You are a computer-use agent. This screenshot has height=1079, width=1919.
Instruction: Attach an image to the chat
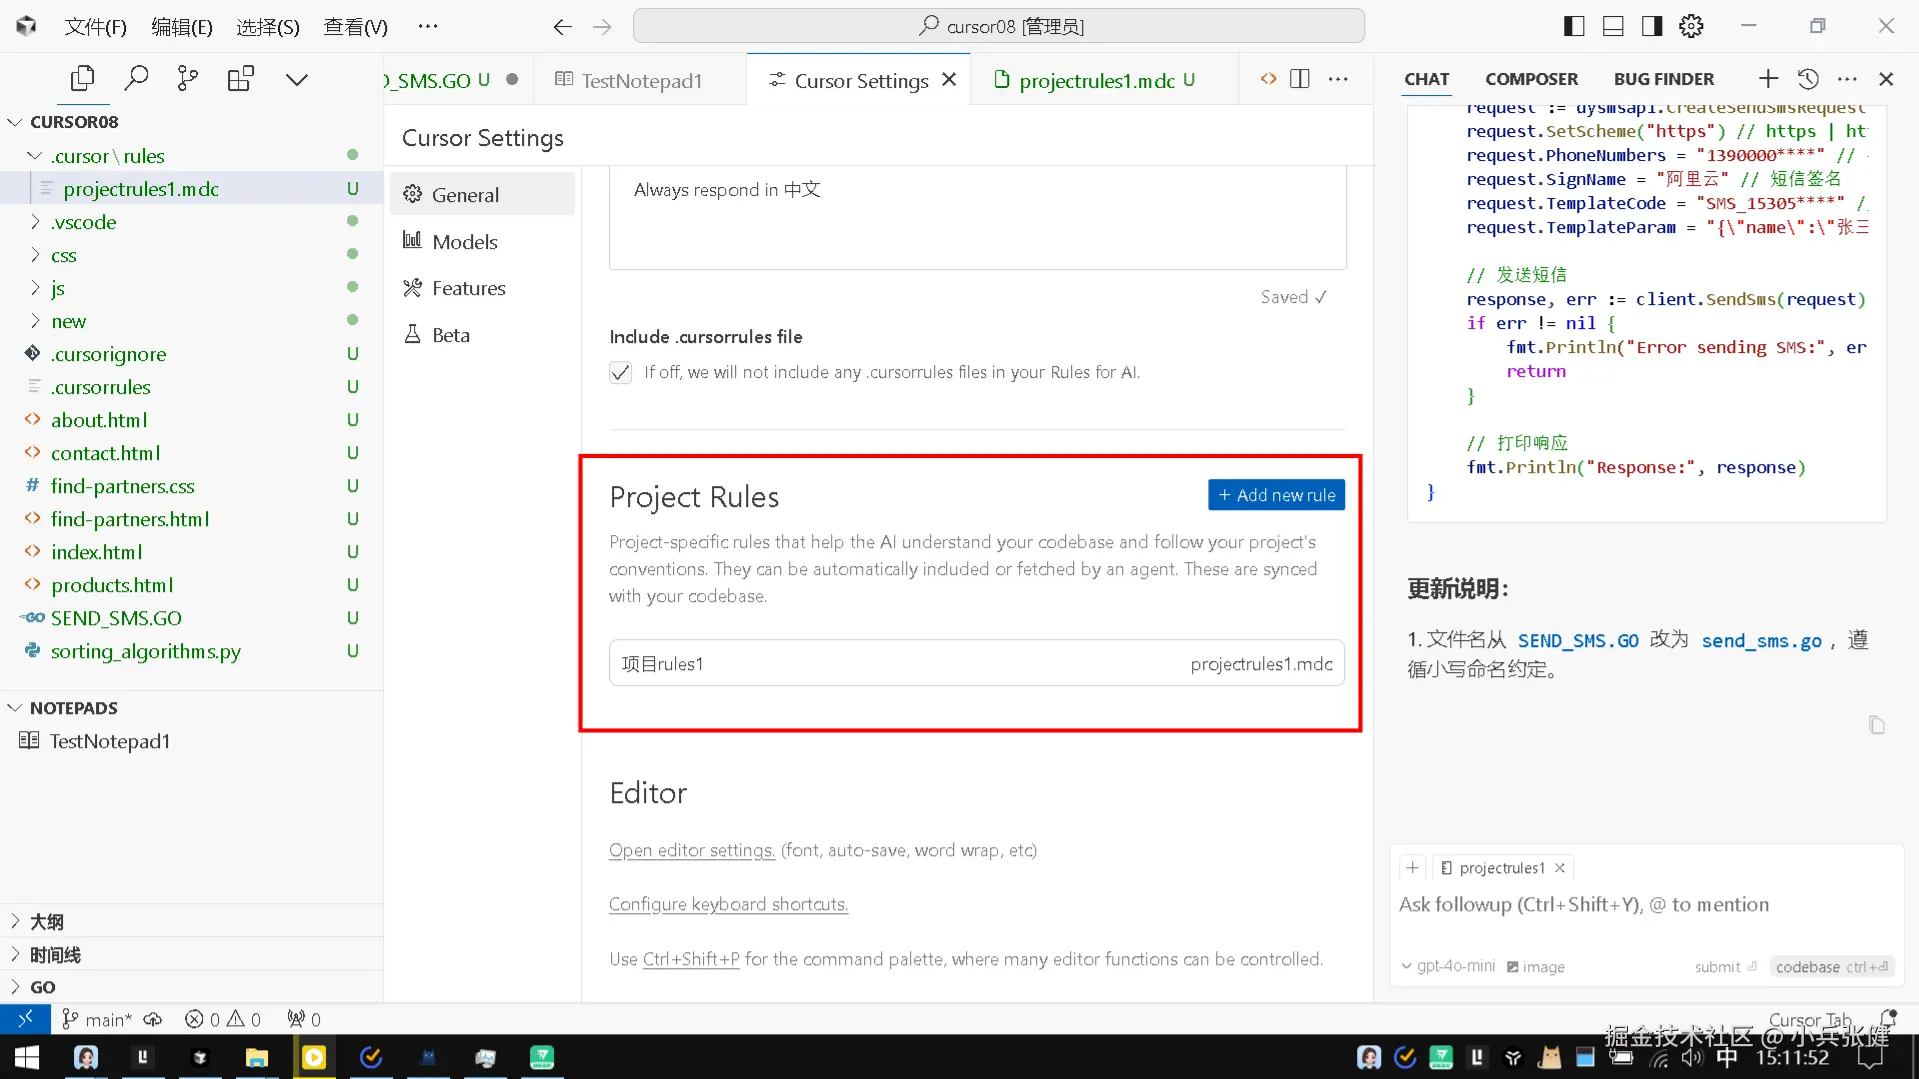1536,967
